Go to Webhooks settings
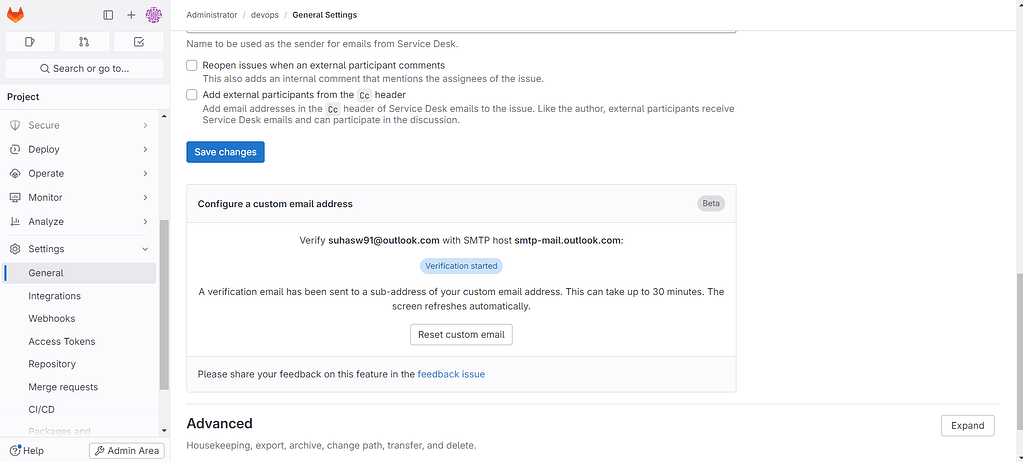Screen dimensions: 1023x462 pyautogui.click(x=52, y=319)
